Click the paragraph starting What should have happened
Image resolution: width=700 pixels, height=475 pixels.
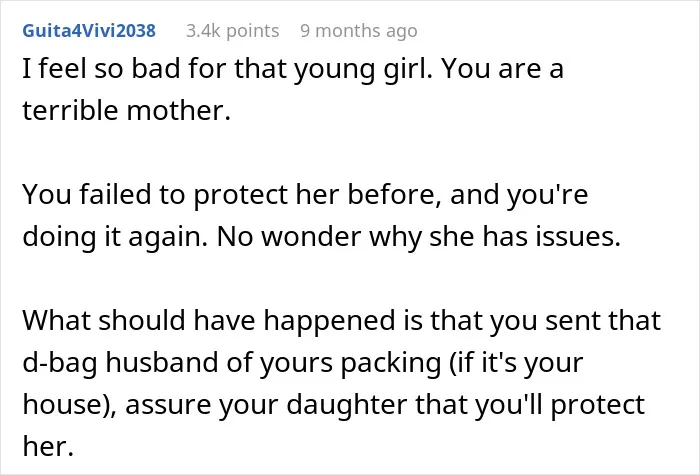(342, 383)
